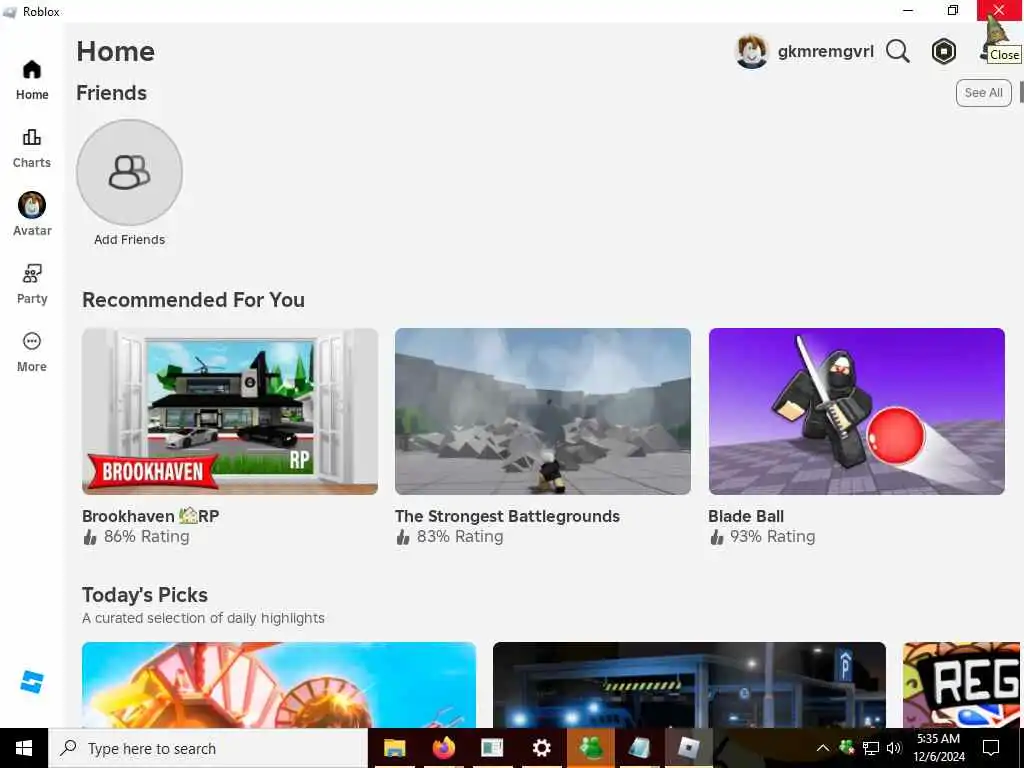Click The Strongest Battlegrounds title text
Viewport: 1024px width, 768px height.
(x=507, y=516)
